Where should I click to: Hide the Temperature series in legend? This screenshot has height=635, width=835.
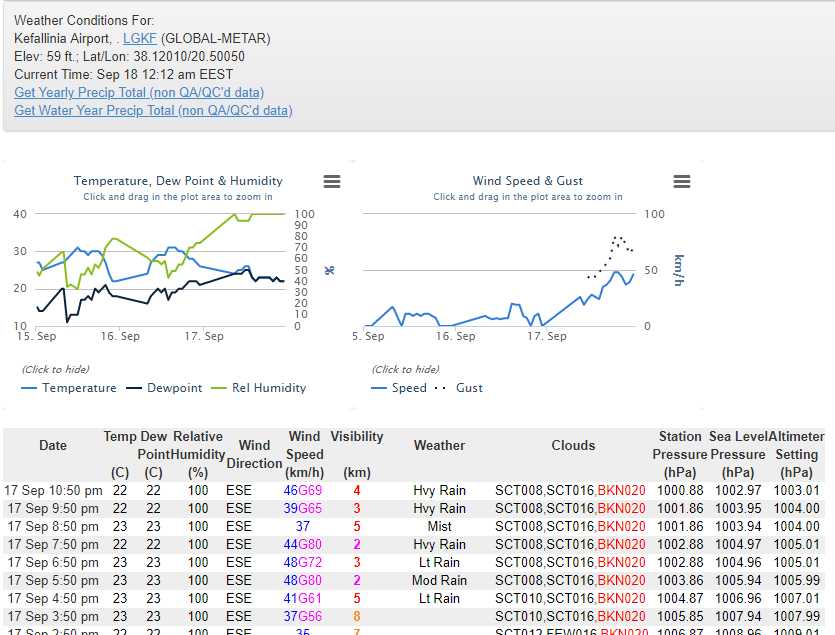pyautogui.click(x=69, y=388)
